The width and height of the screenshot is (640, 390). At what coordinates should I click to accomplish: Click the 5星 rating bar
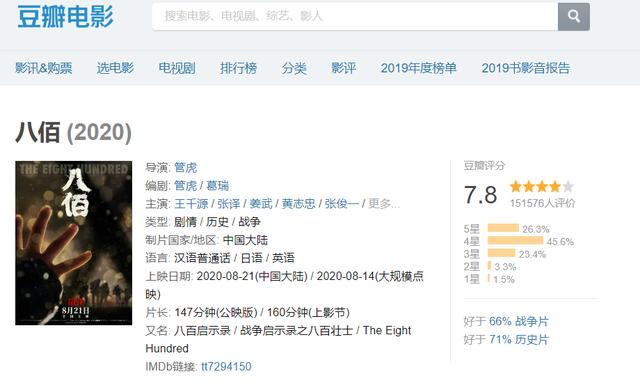pyautogui.click(x=503, y=228)
